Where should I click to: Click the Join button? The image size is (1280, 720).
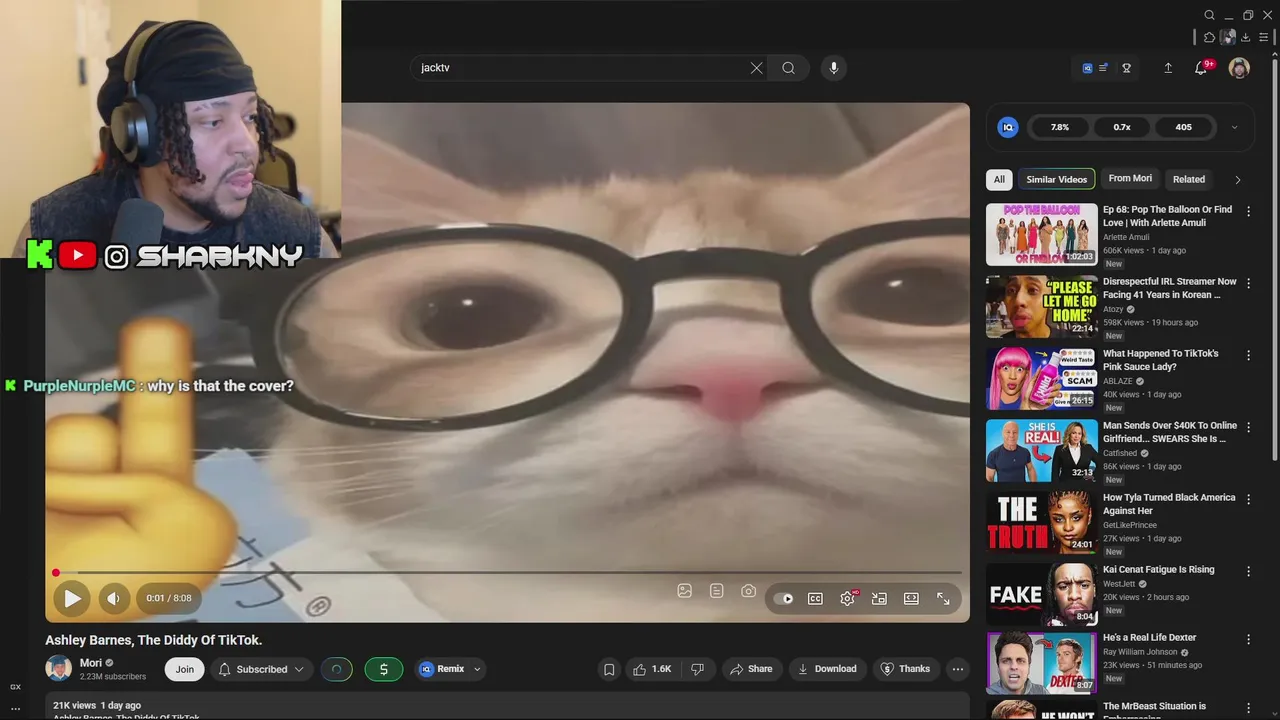tap(184, 669)
